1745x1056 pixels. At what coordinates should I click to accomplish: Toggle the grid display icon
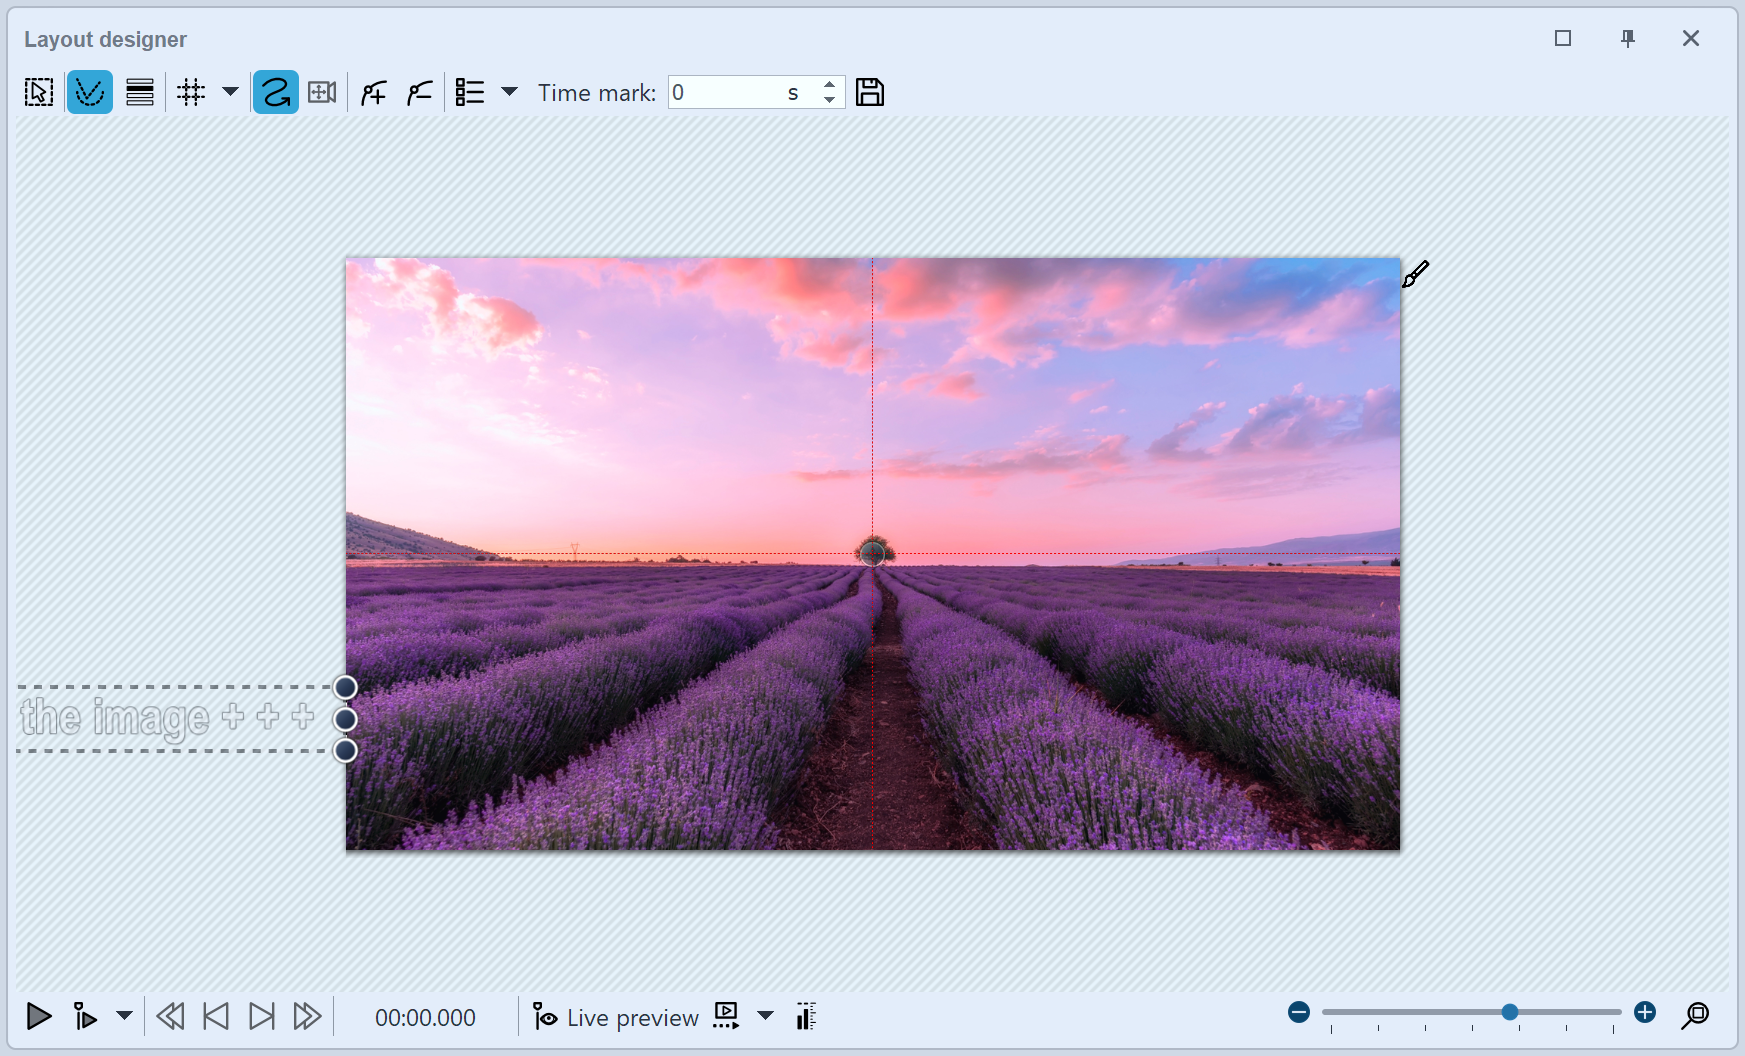[191, 93]
